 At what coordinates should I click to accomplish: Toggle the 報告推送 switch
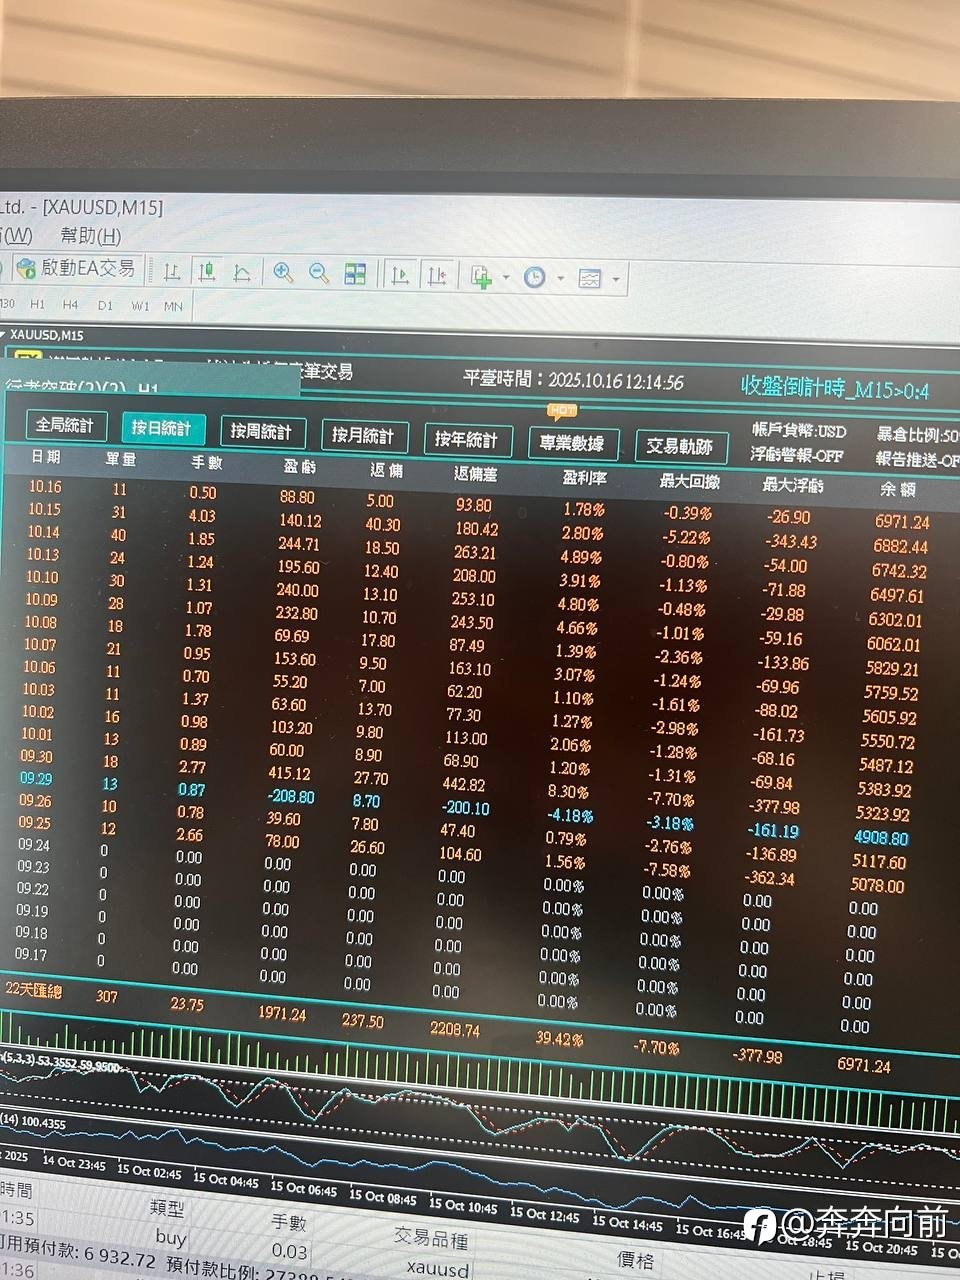917,459
